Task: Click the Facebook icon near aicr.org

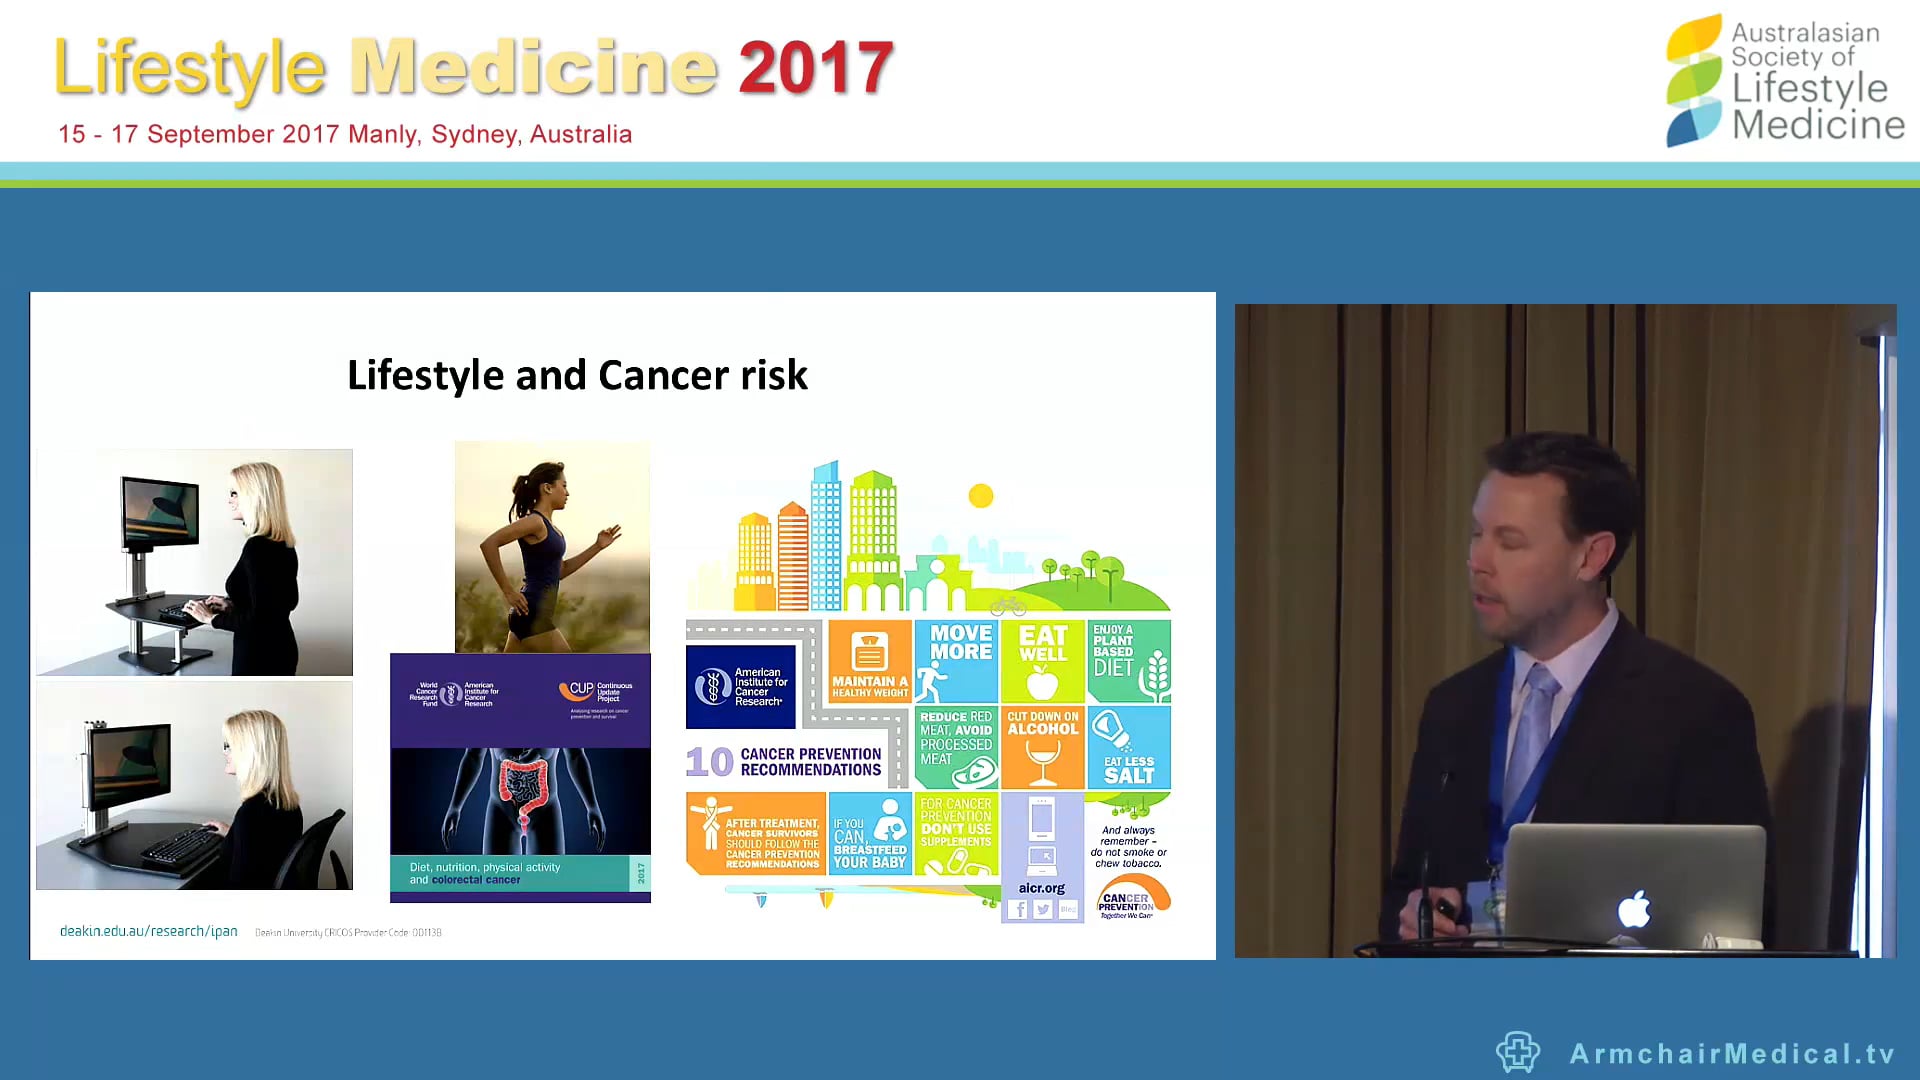Action: (1020, 910)
